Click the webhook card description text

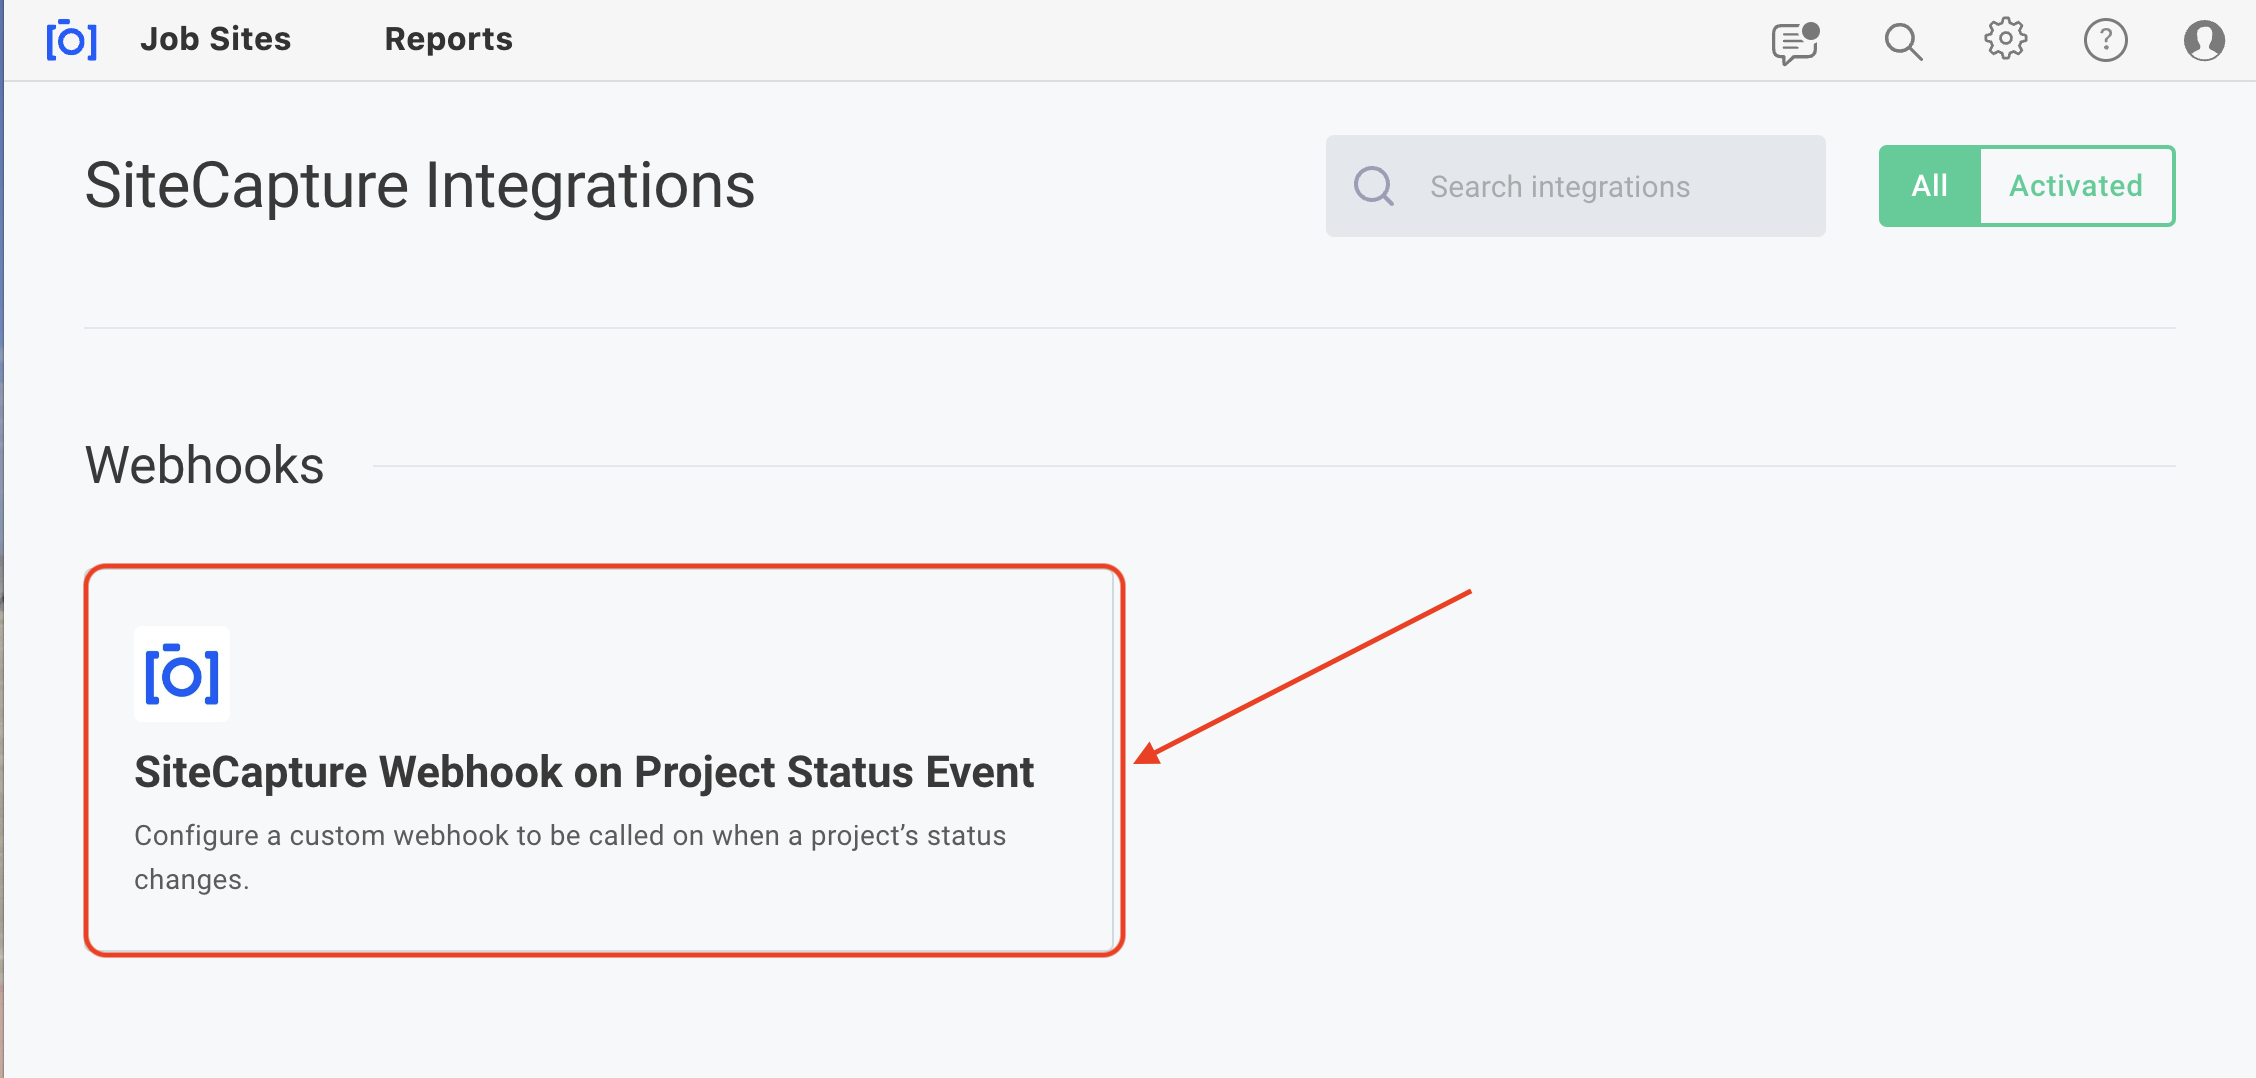point(570,857)
